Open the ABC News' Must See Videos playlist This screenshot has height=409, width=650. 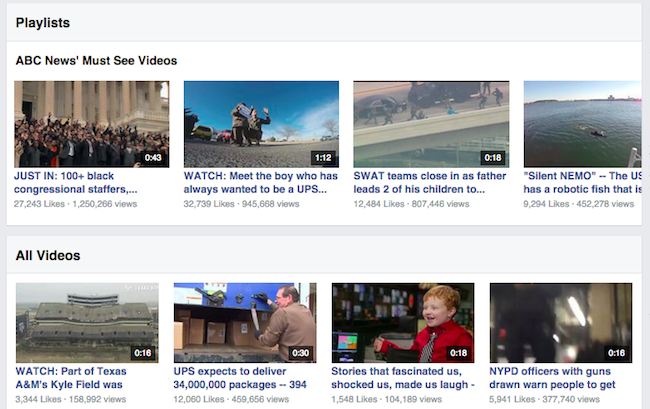[96, 60]
